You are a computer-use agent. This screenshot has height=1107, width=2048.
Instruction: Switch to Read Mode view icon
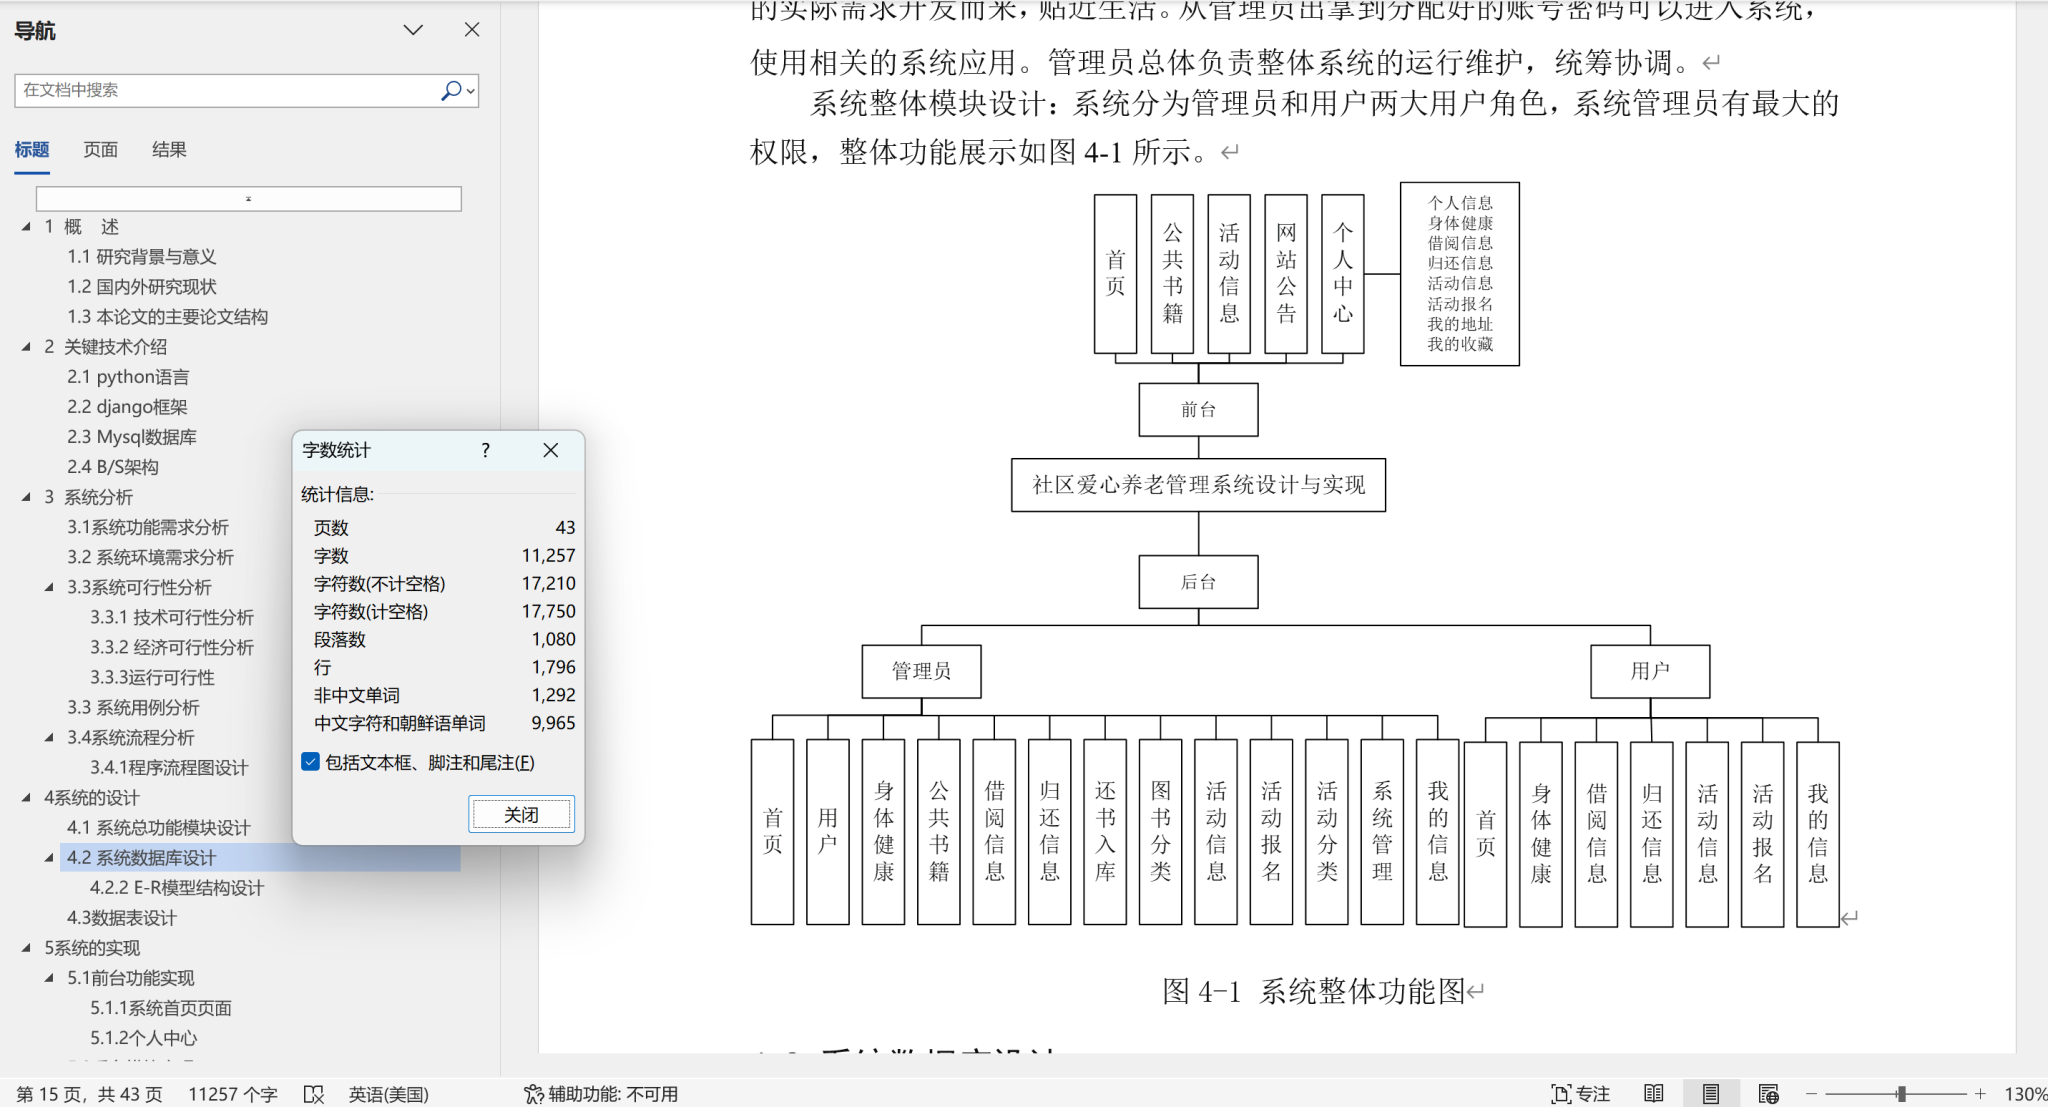(1654, 1094)
